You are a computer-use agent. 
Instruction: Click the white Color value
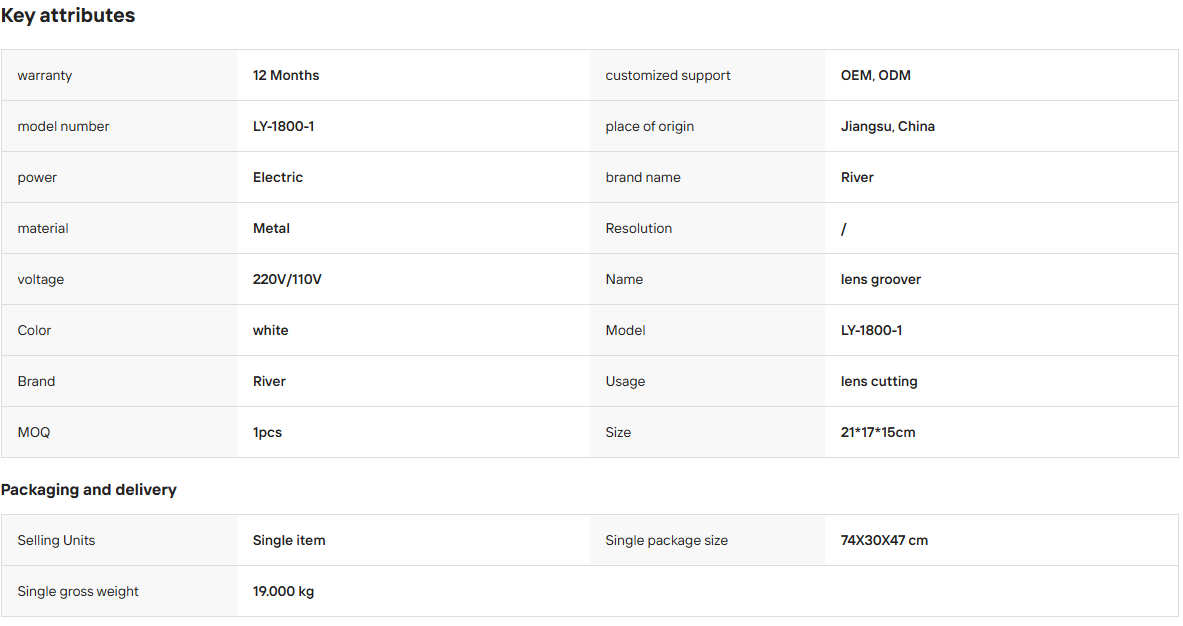[271, 330]
